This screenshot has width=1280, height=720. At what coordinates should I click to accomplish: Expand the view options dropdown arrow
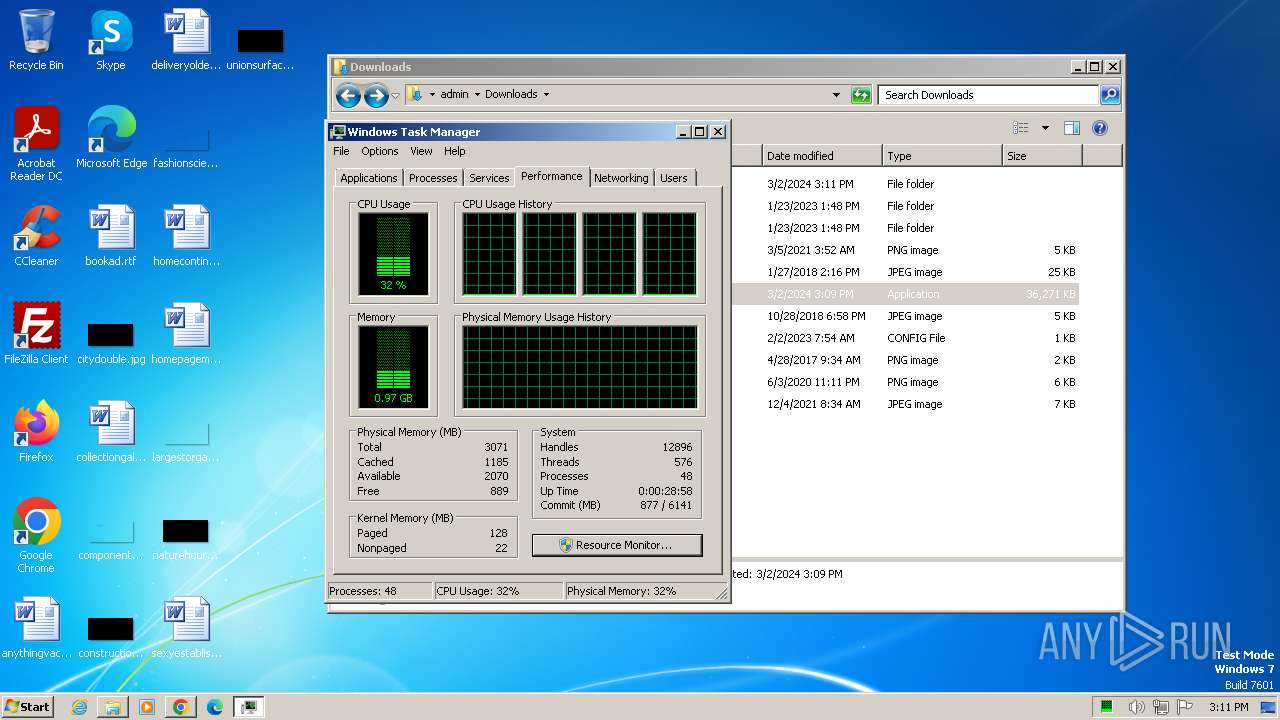1045,128
